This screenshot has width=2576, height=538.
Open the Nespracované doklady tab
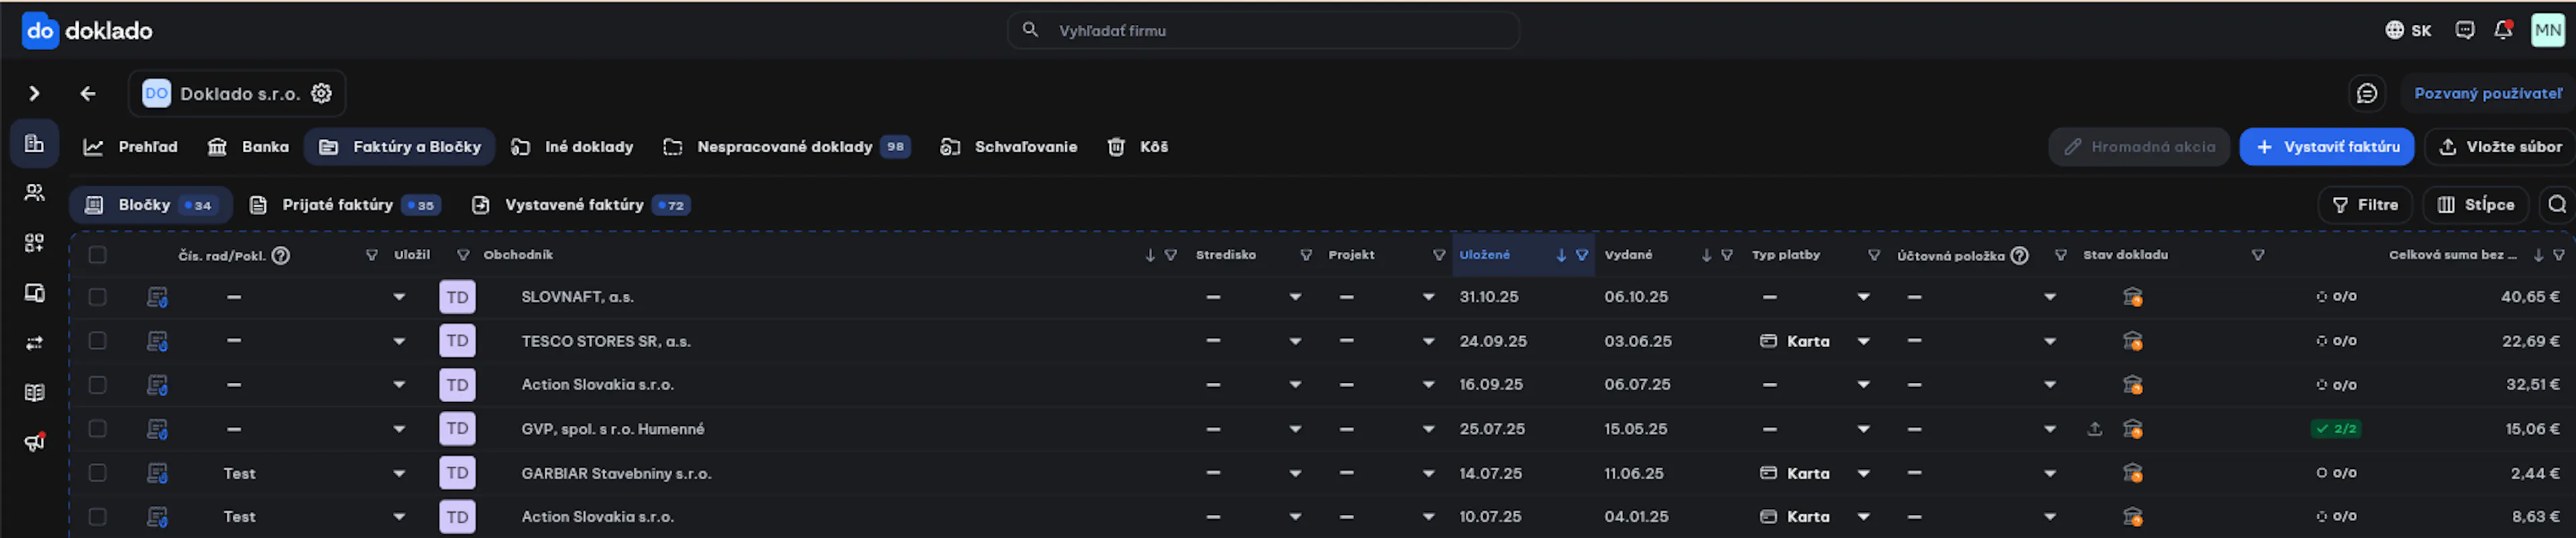786,147
